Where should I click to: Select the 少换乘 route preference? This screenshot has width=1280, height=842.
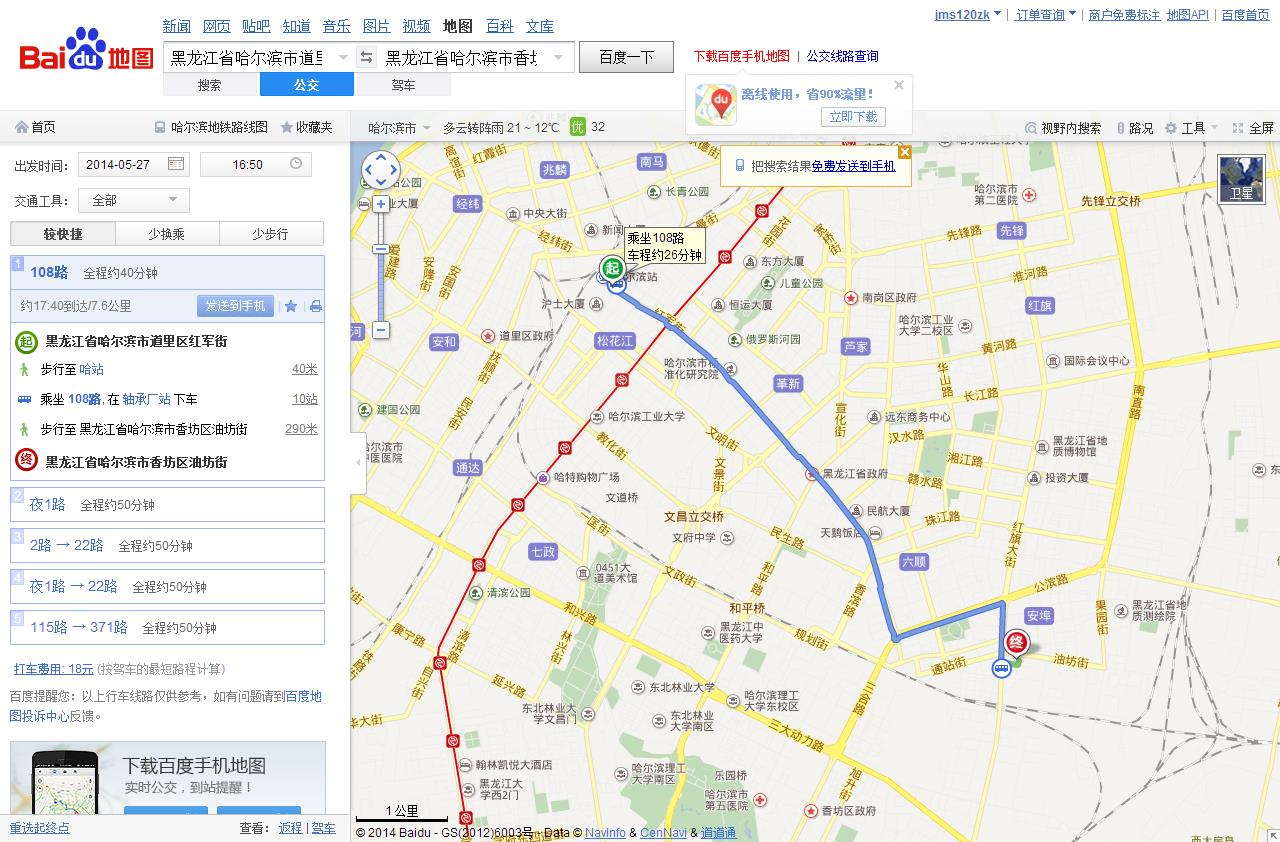click(x=167, y=234)
